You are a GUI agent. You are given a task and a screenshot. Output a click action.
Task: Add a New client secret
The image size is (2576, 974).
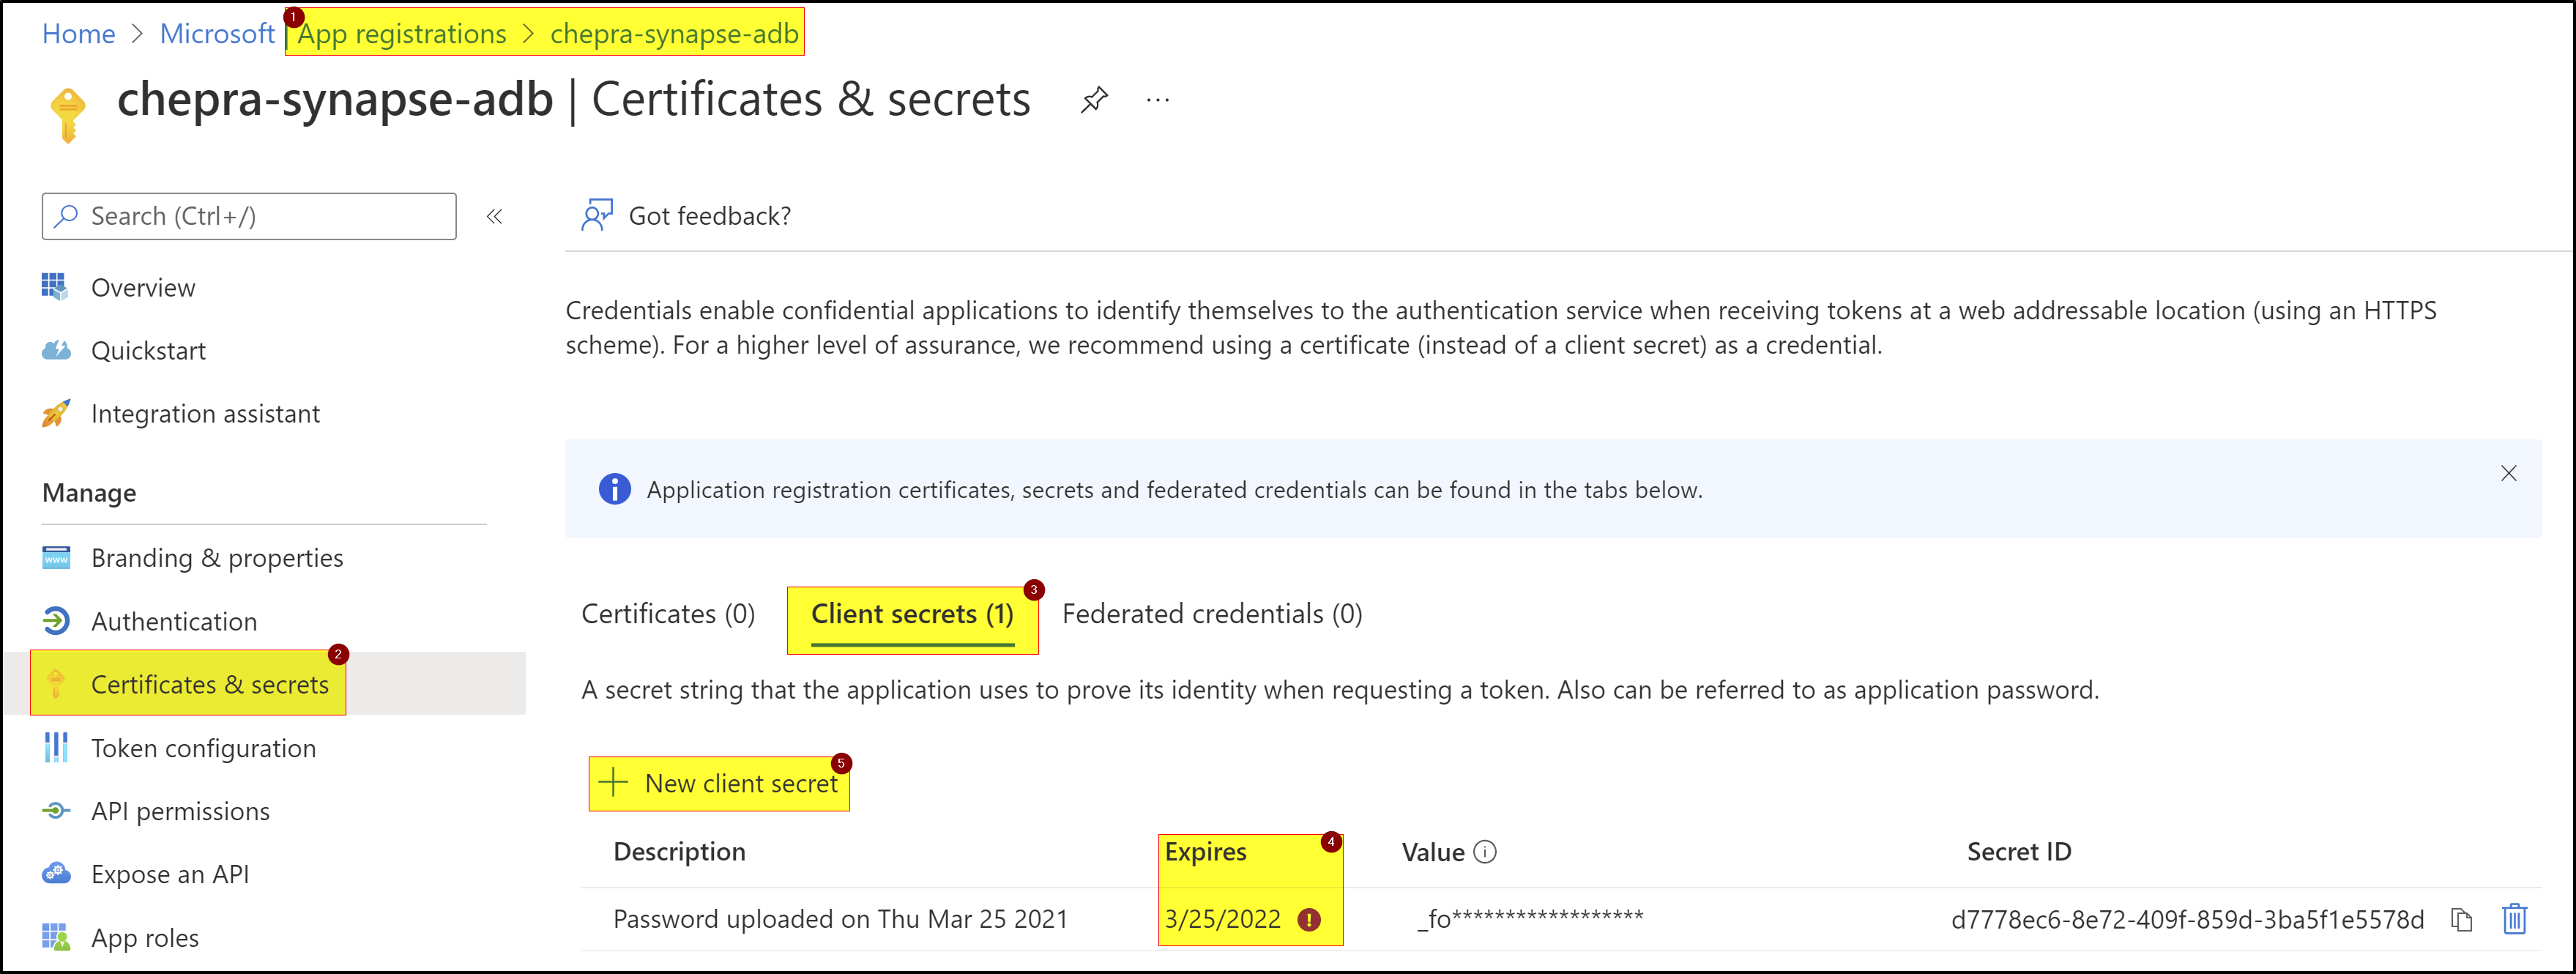pyautogui.click(x=719, y=783)
